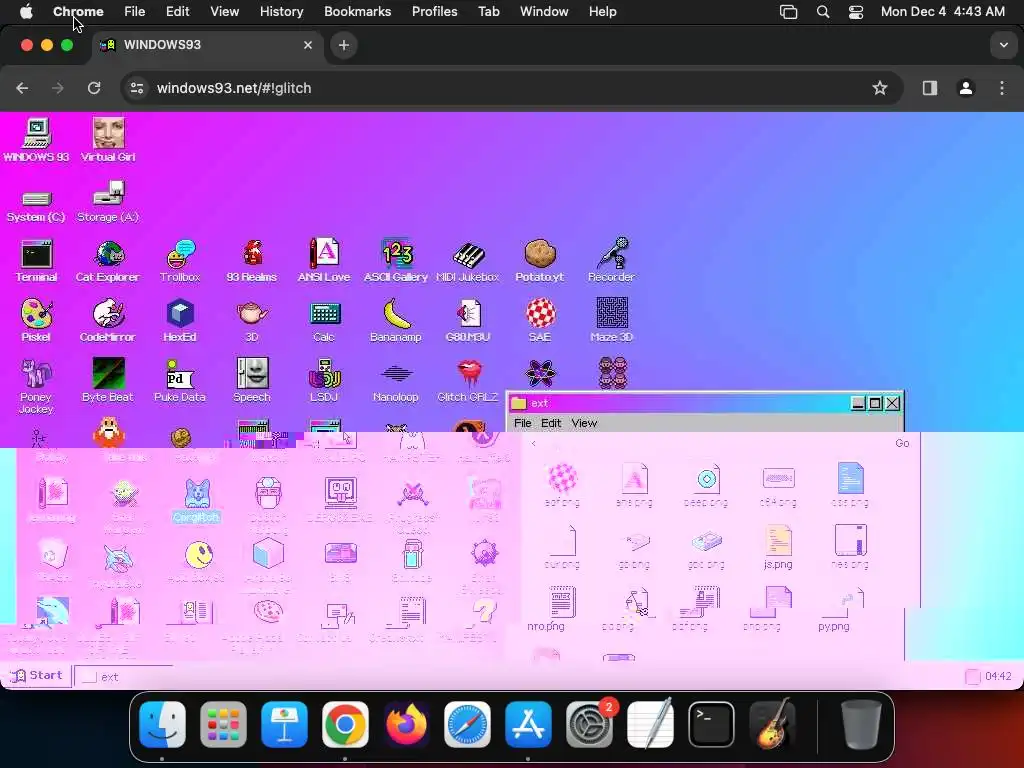
Task: Open the MIDI Jukebox icon
Action: click(x=468, y=261)
